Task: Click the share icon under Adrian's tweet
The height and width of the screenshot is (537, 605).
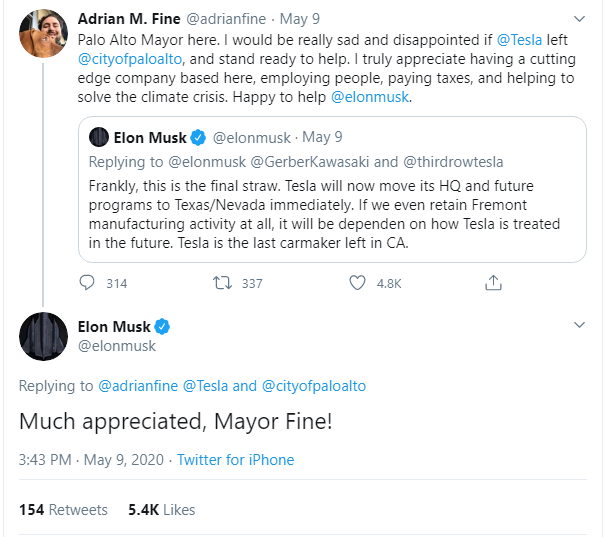Action: 493,283
